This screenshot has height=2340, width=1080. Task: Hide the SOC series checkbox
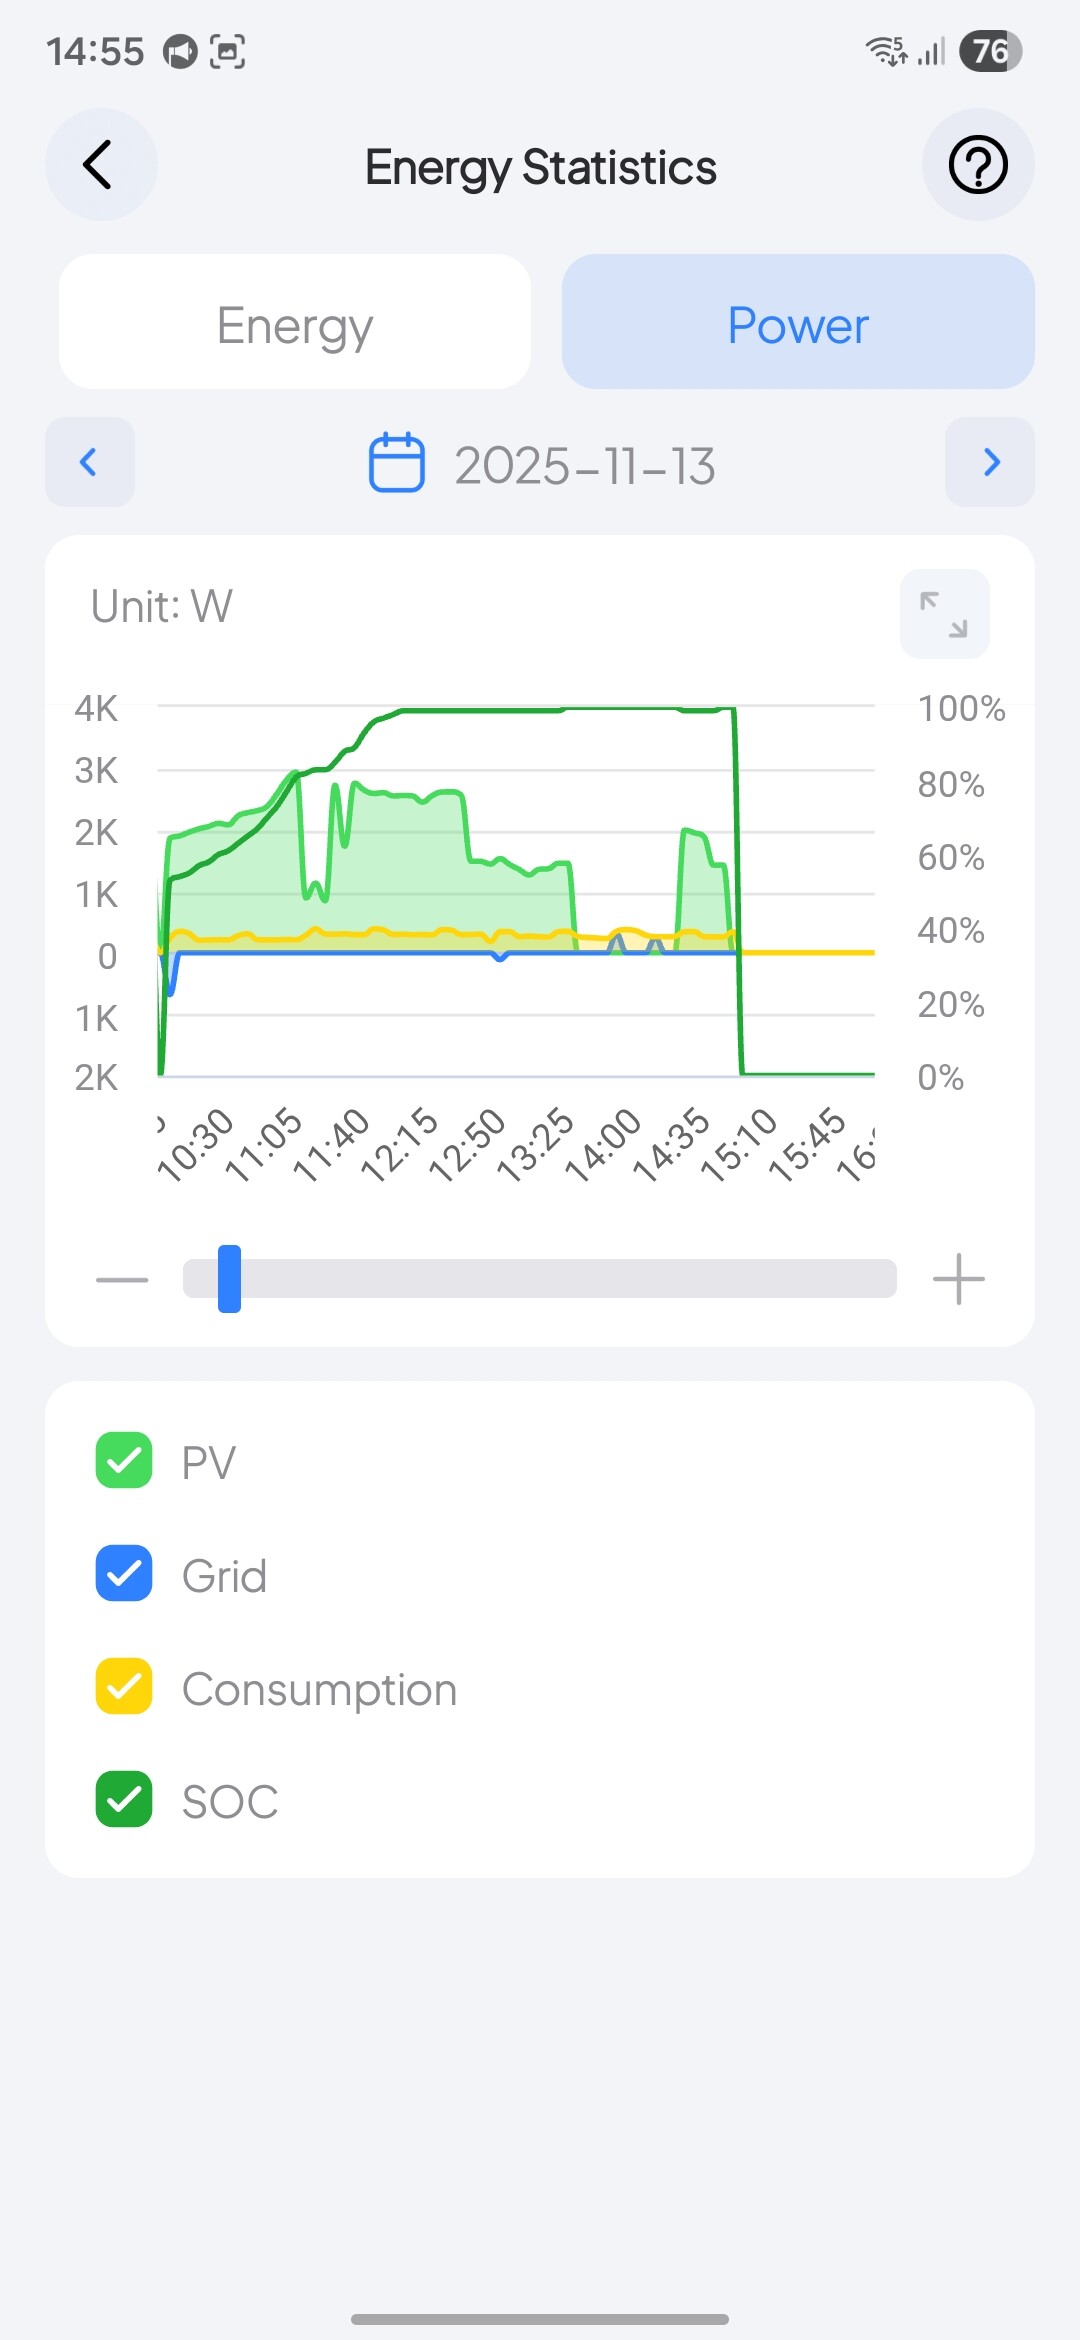point(124,1799)
